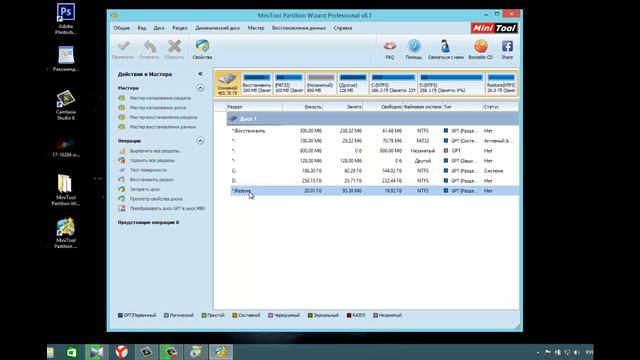Viewport: 640px width, 360px height.
Task: Select the D: partition row in the list
Action: coord(374,181)
